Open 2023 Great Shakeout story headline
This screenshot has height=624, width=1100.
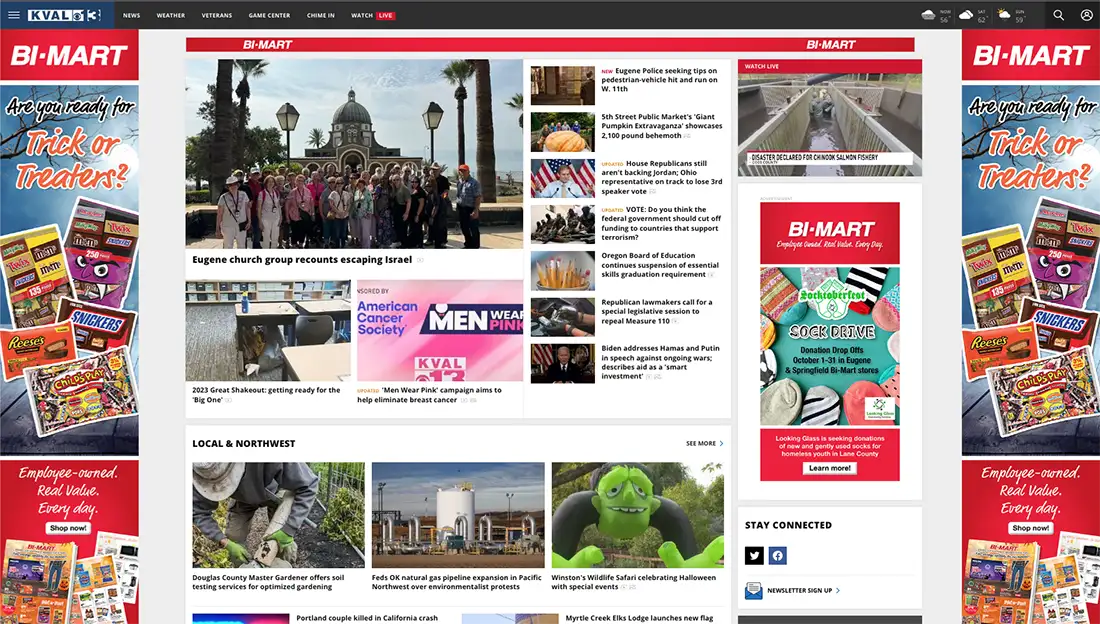(x=267, y=395)
